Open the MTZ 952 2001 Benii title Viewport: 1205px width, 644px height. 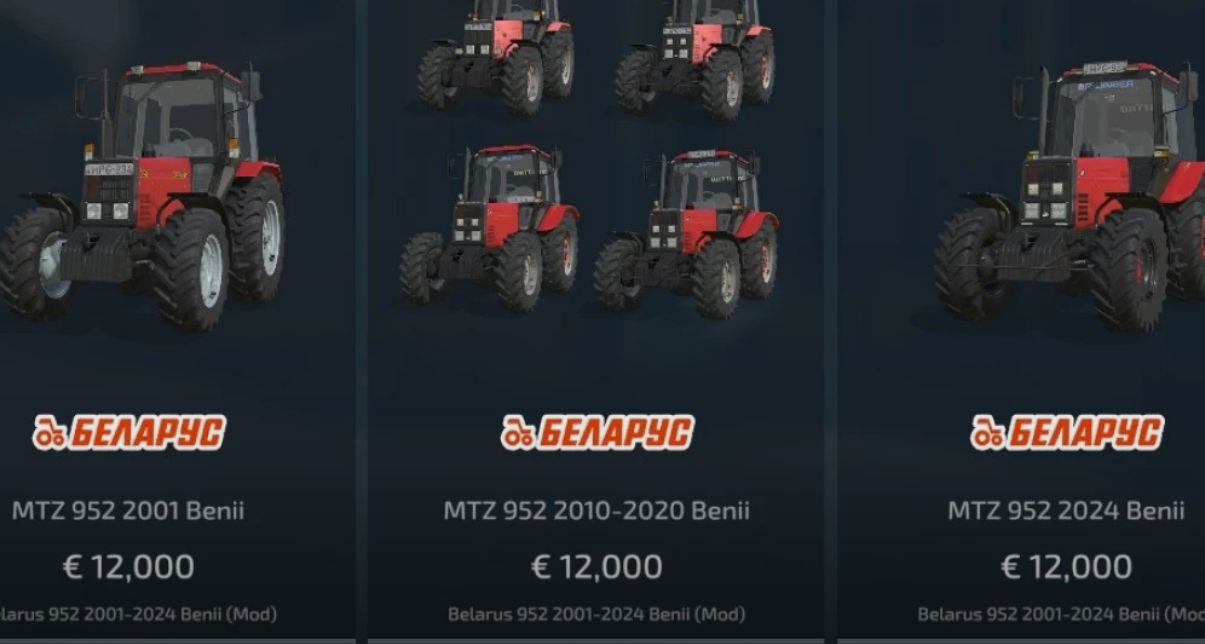[x=128, y=511]
